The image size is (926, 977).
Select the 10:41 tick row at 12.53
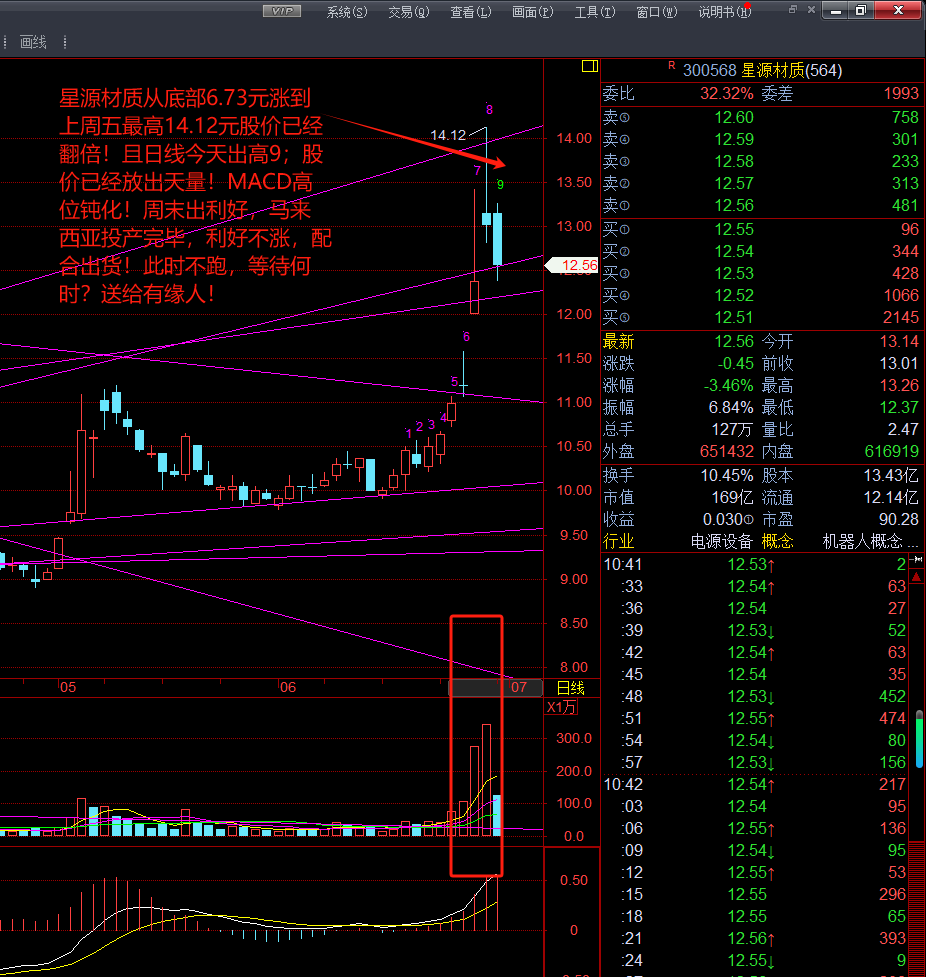click(755, 564)
